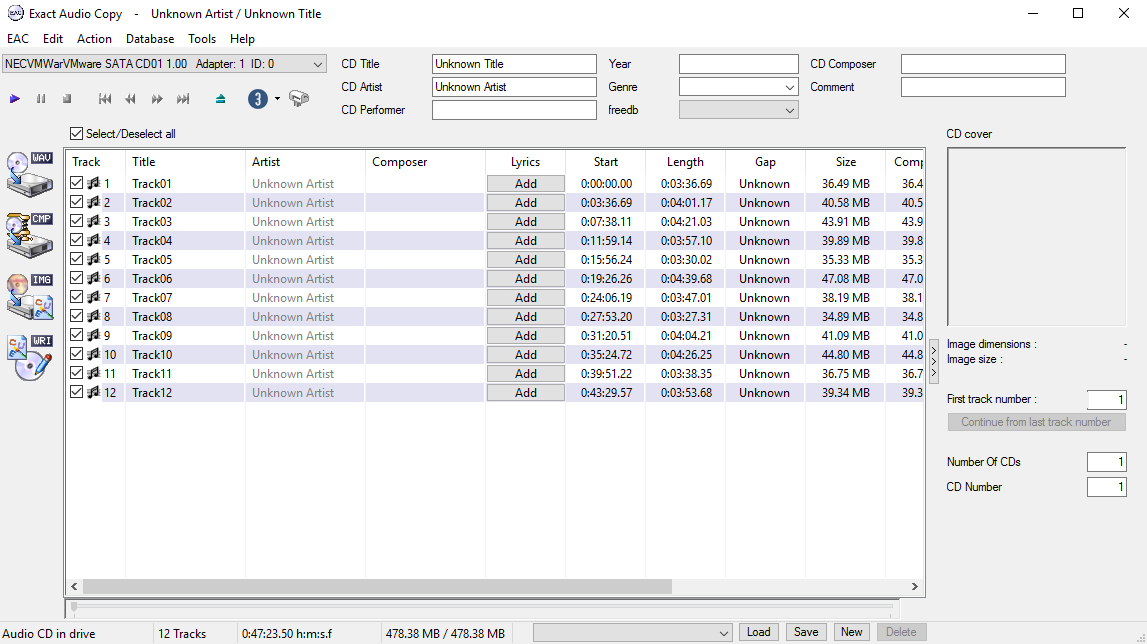
Task: Click the Comment input field
Action: click(x=982, y=86)
